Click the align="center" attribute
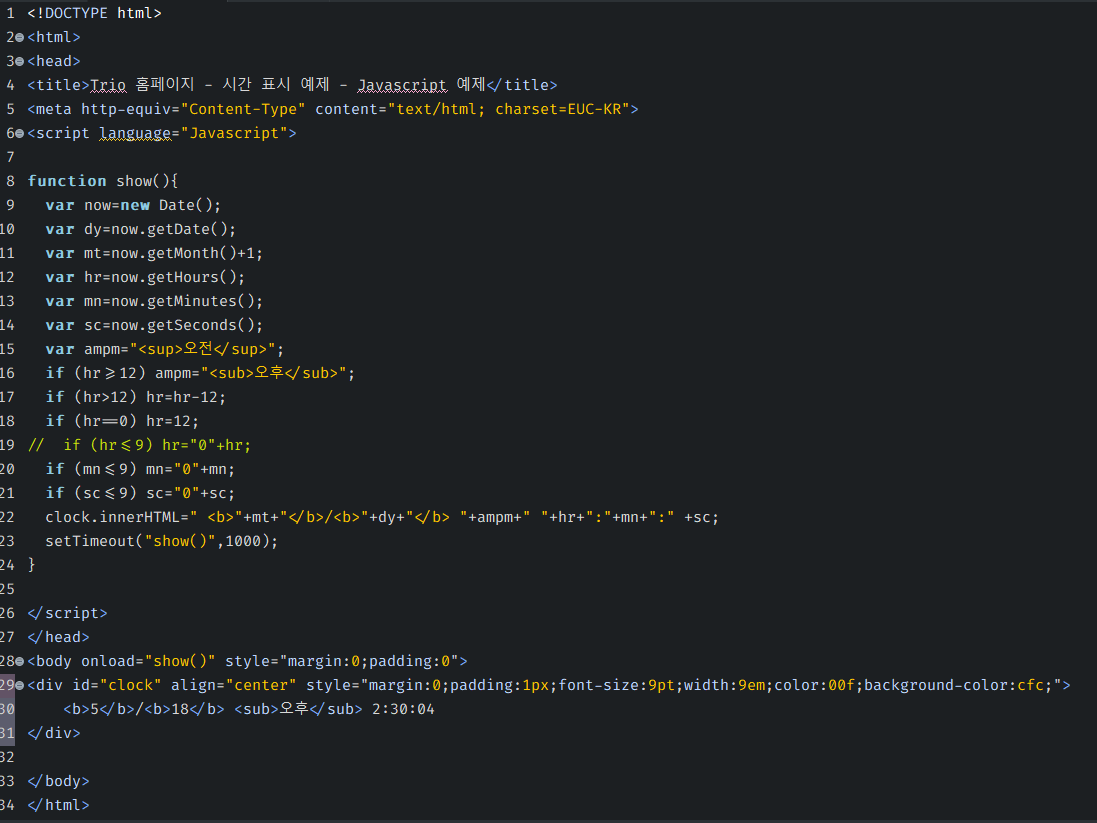The height and width of the screenshot is (823, 1097). (x=234, y=685)
